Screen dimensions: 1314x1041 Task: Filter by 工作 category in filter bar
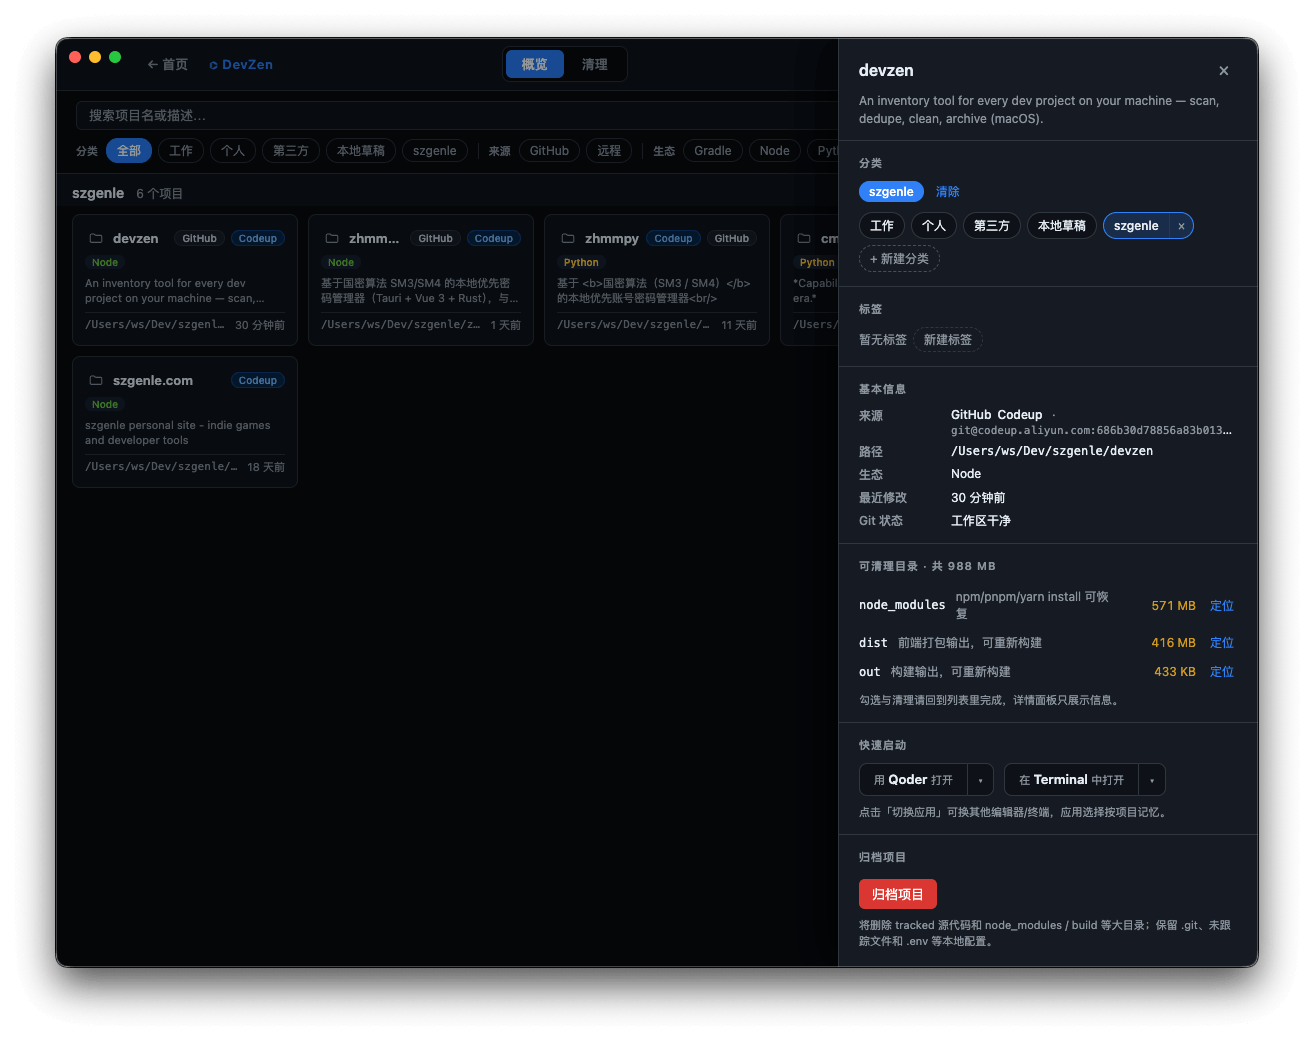pos(181,151)
